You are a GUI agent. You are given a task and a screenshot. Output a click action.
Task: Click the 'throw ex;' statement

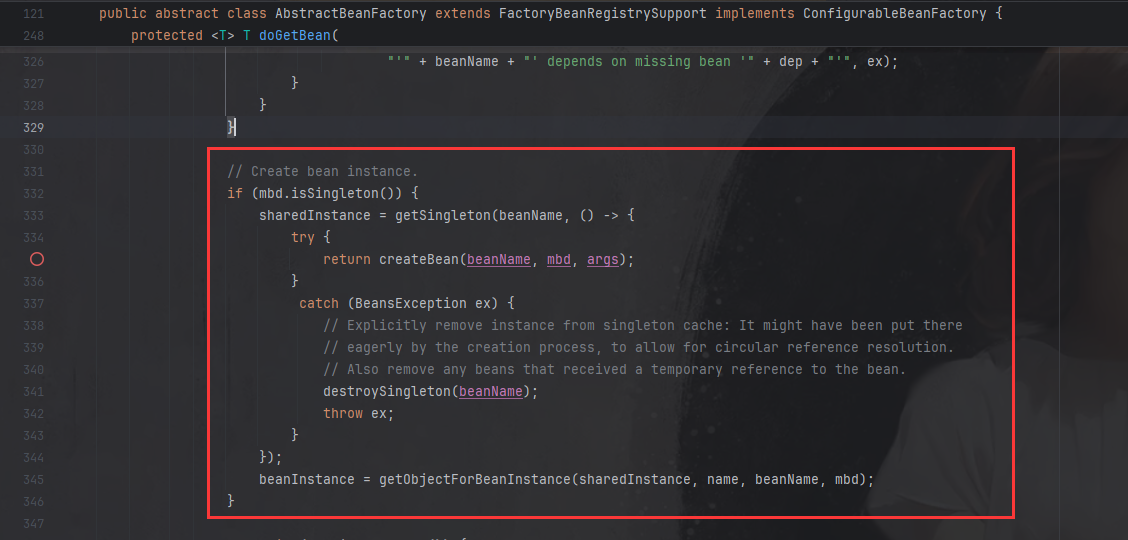(x=359, y=413)
